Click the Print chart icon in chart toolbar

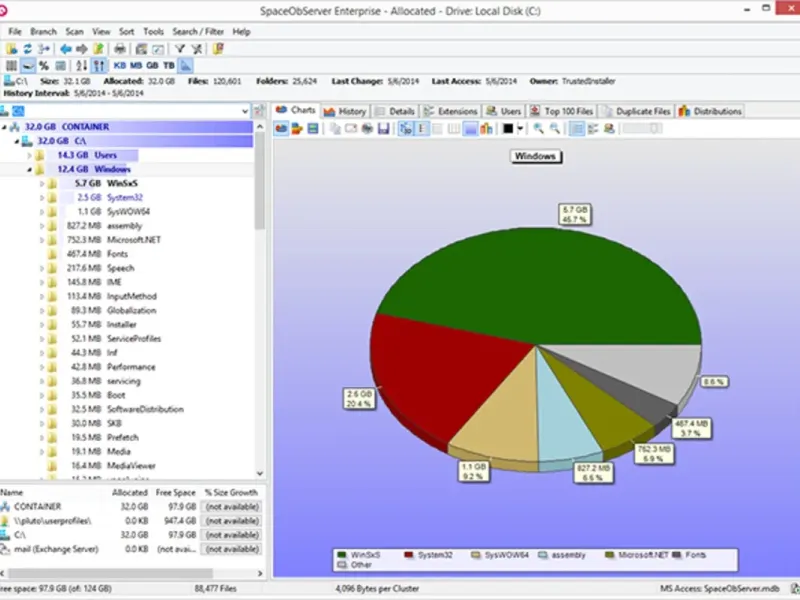[x=368, y=129]
